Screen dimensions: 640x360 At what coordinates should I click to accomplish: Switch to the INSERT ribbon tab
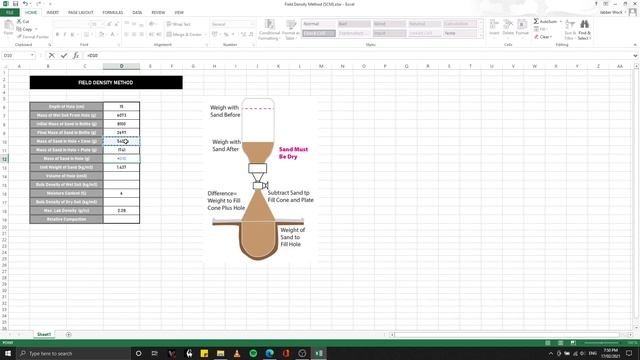point(53,13)
